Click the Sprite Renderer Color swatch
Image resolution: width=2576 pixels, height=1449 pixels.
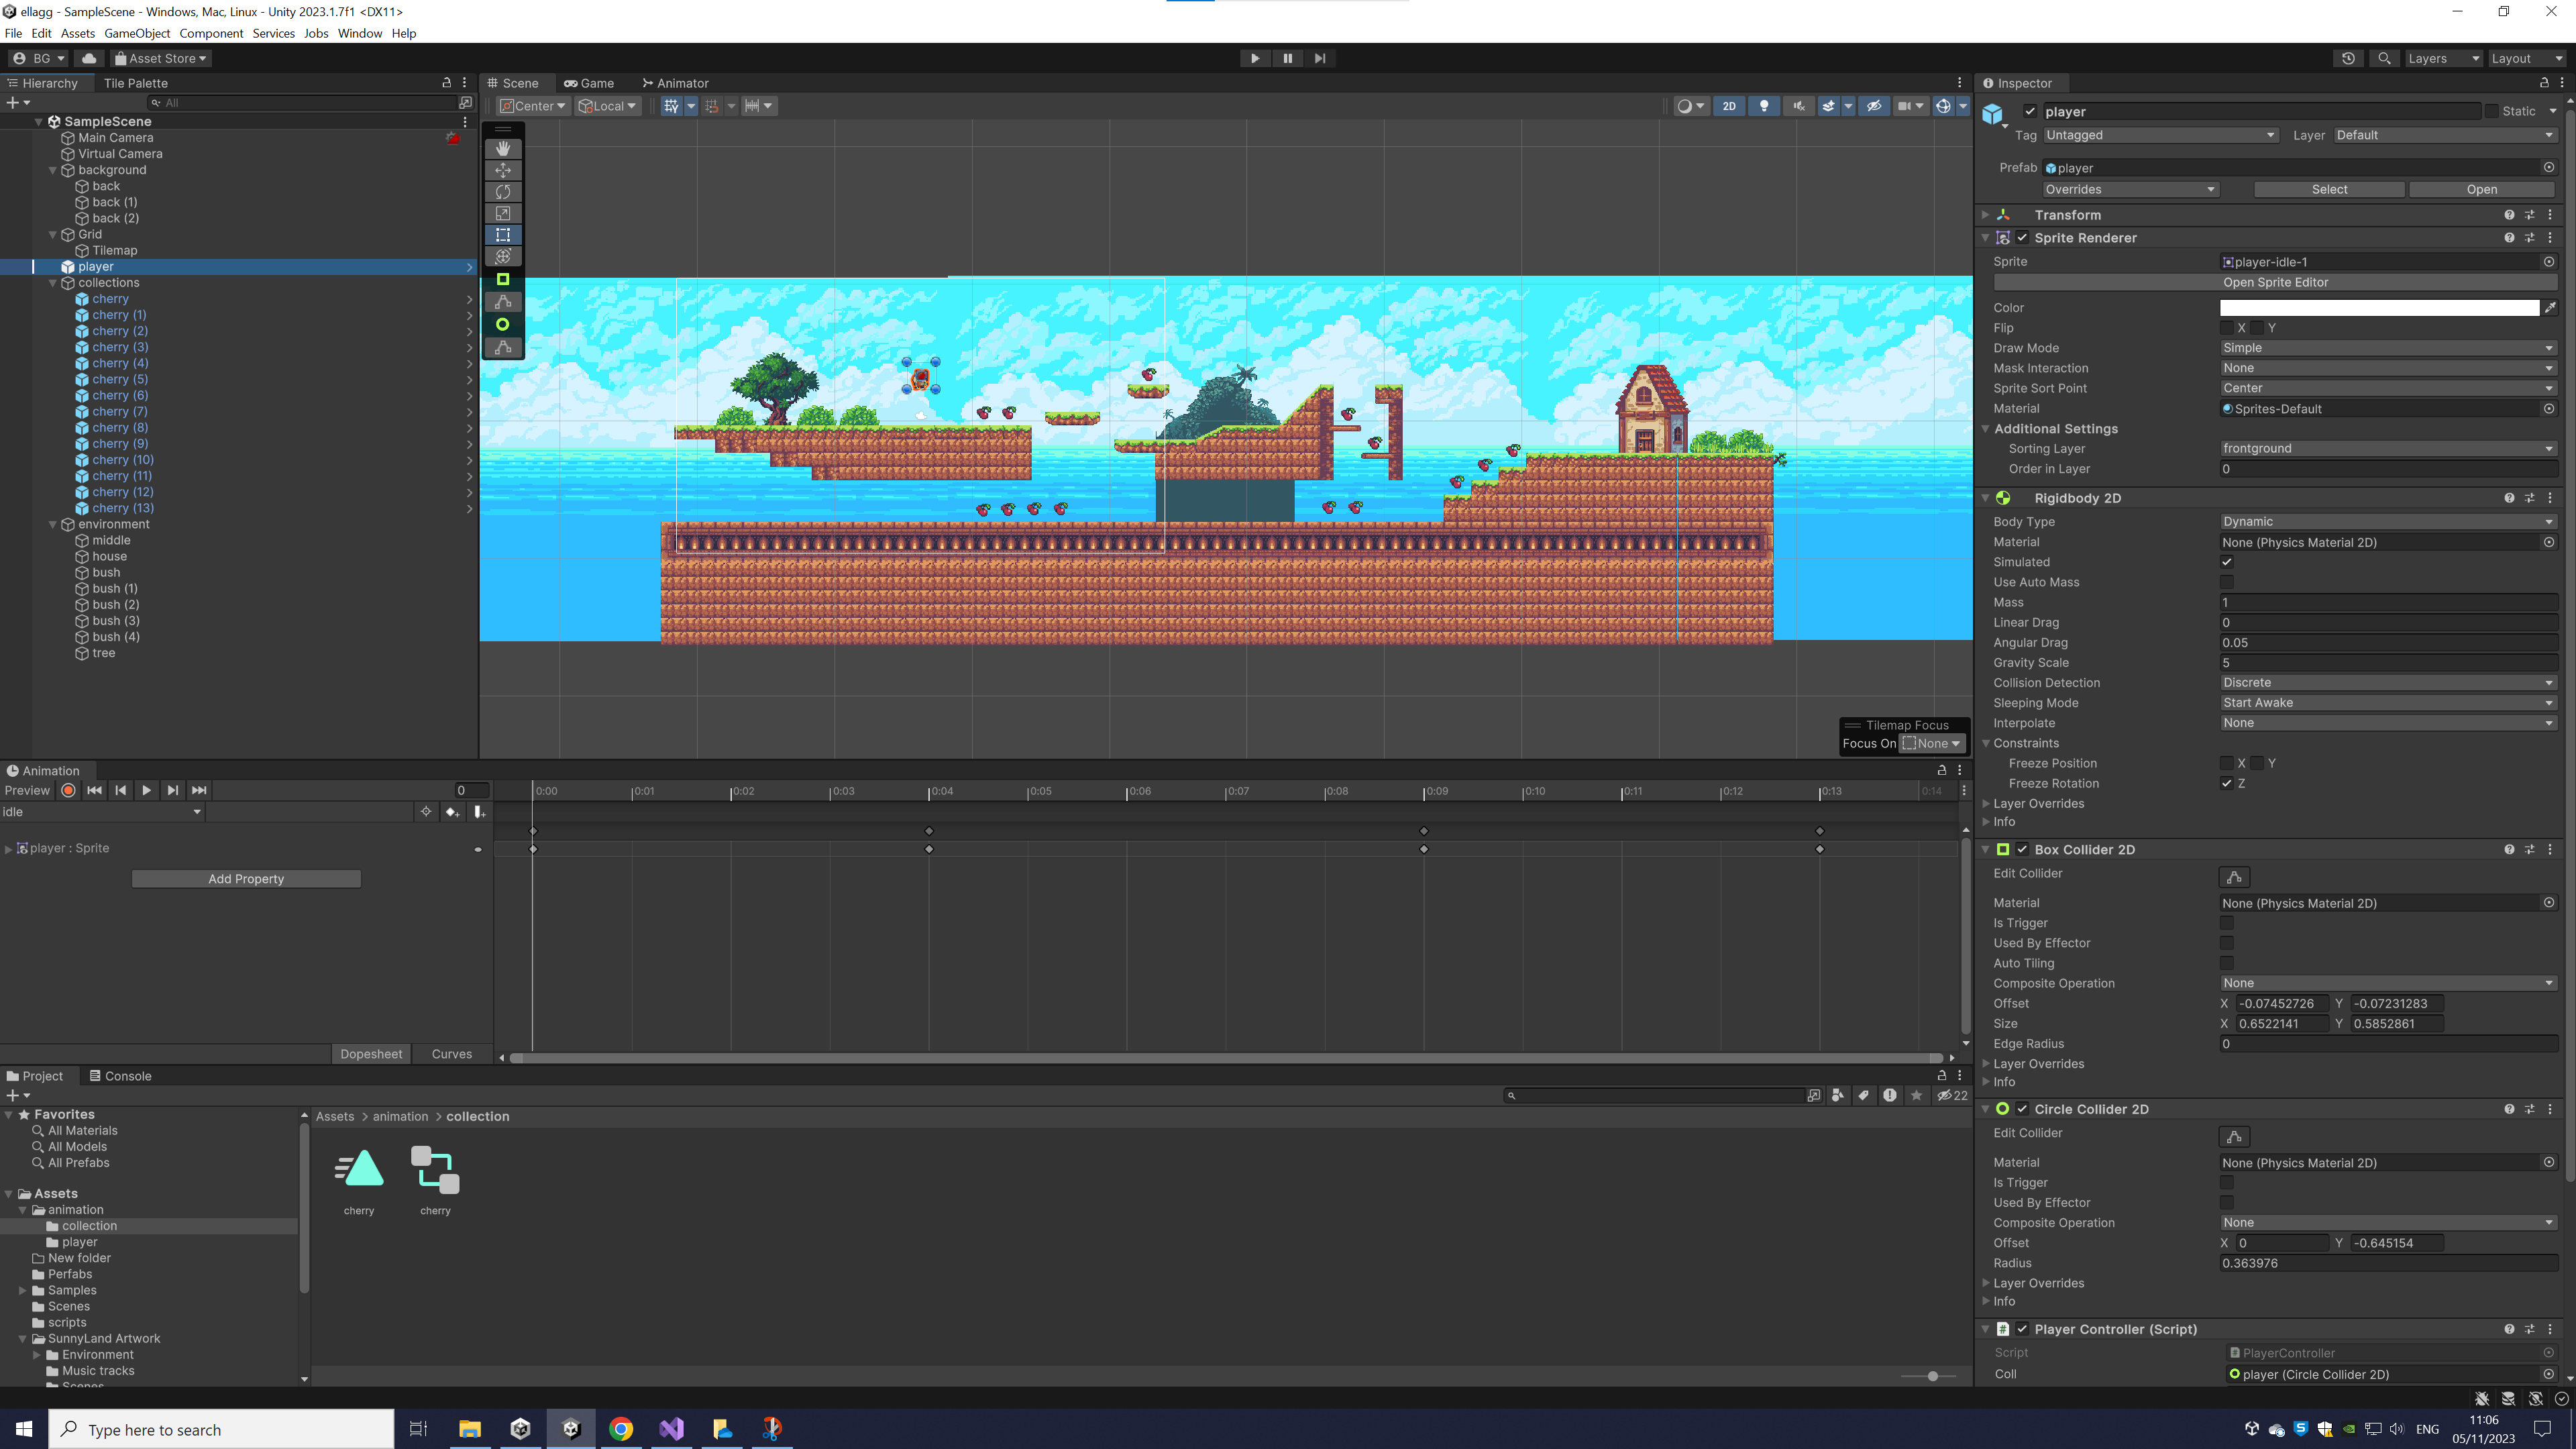[2378, 308]
